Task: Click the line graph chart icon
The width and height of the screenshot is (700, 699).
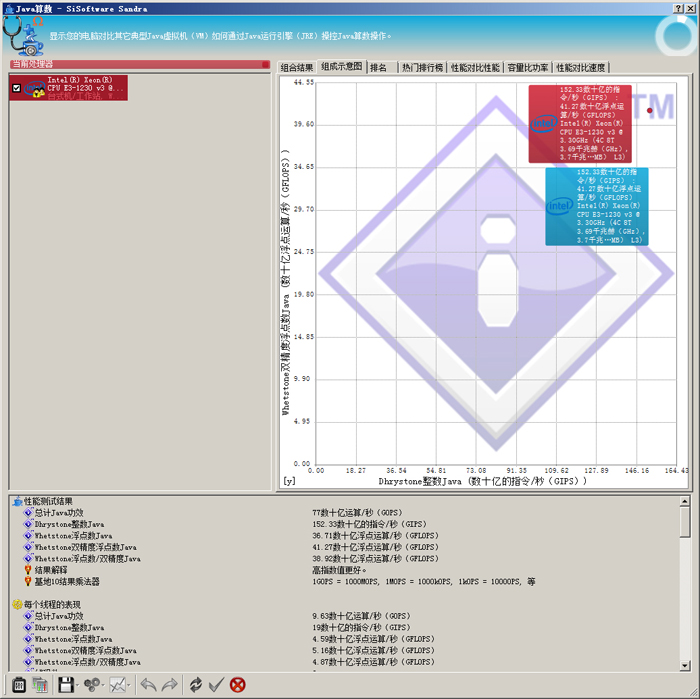Action: click(x=118, y=684)
